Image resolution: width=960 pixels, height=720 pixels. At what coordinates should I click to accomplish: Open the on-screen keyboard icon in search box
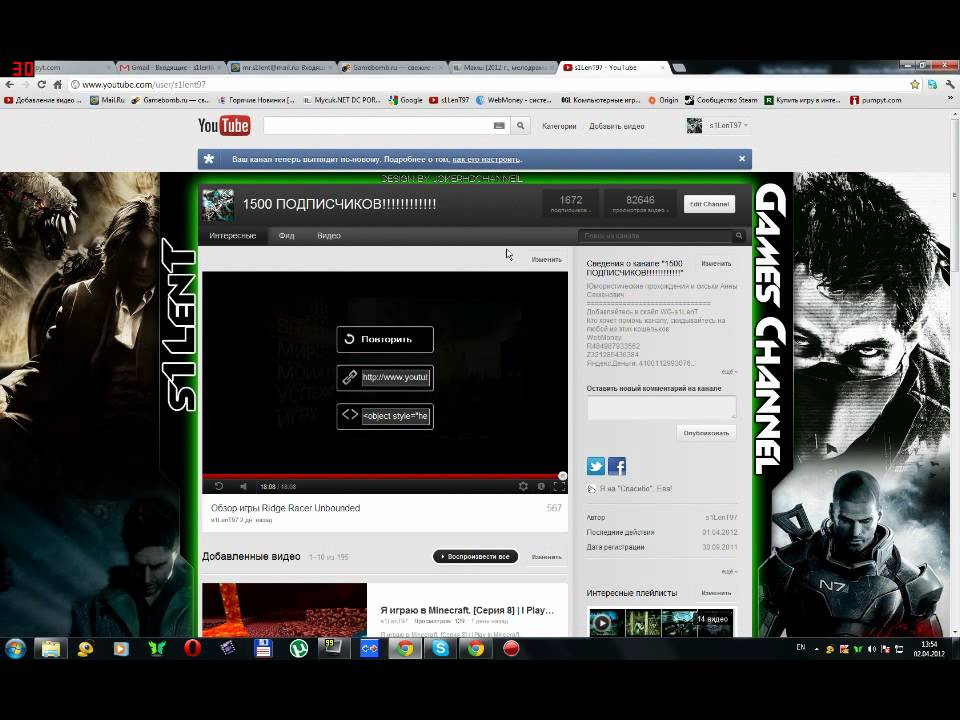click(499, 126)
